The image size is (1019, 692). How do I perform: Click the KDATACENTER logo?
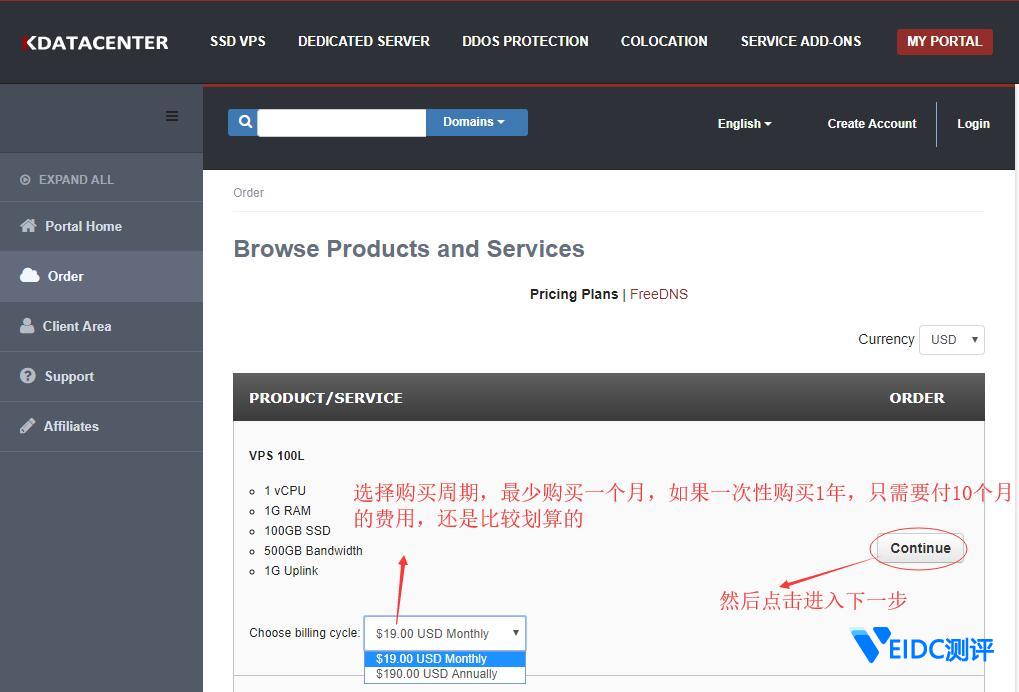click(93, 42)
